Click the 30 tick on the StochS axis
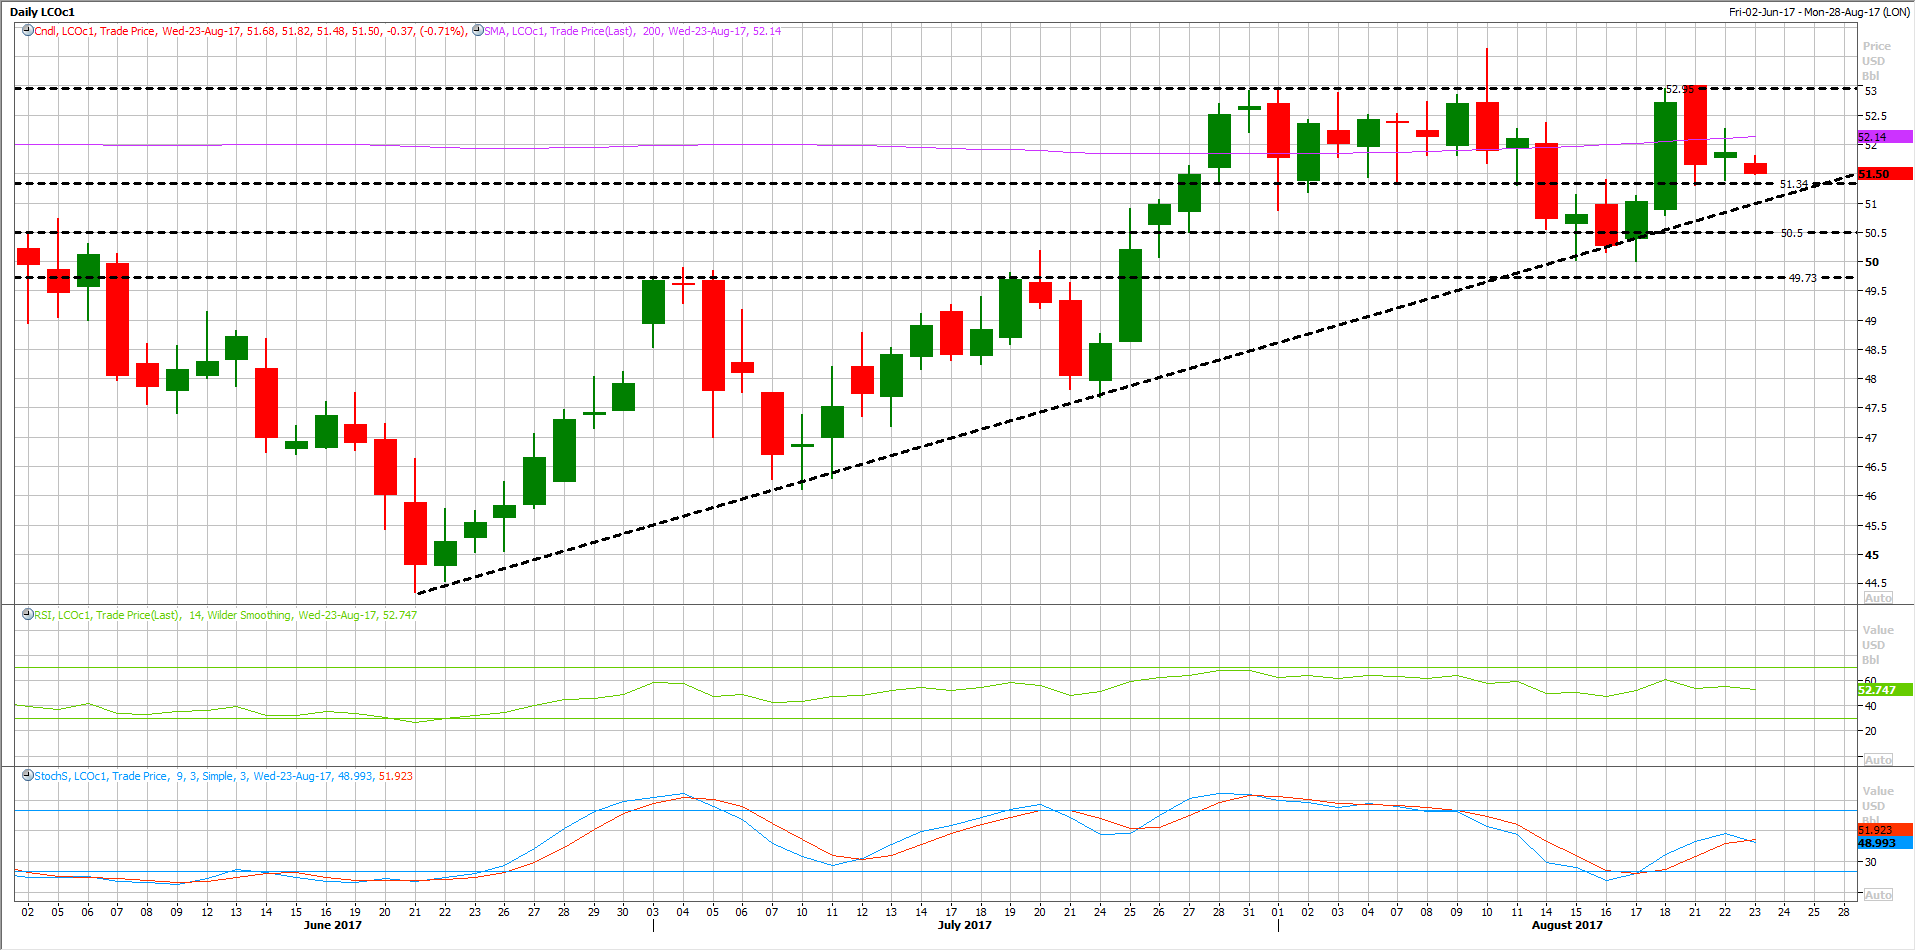1916x951 pixels. pyautogui.click(x=1871, y=862)
